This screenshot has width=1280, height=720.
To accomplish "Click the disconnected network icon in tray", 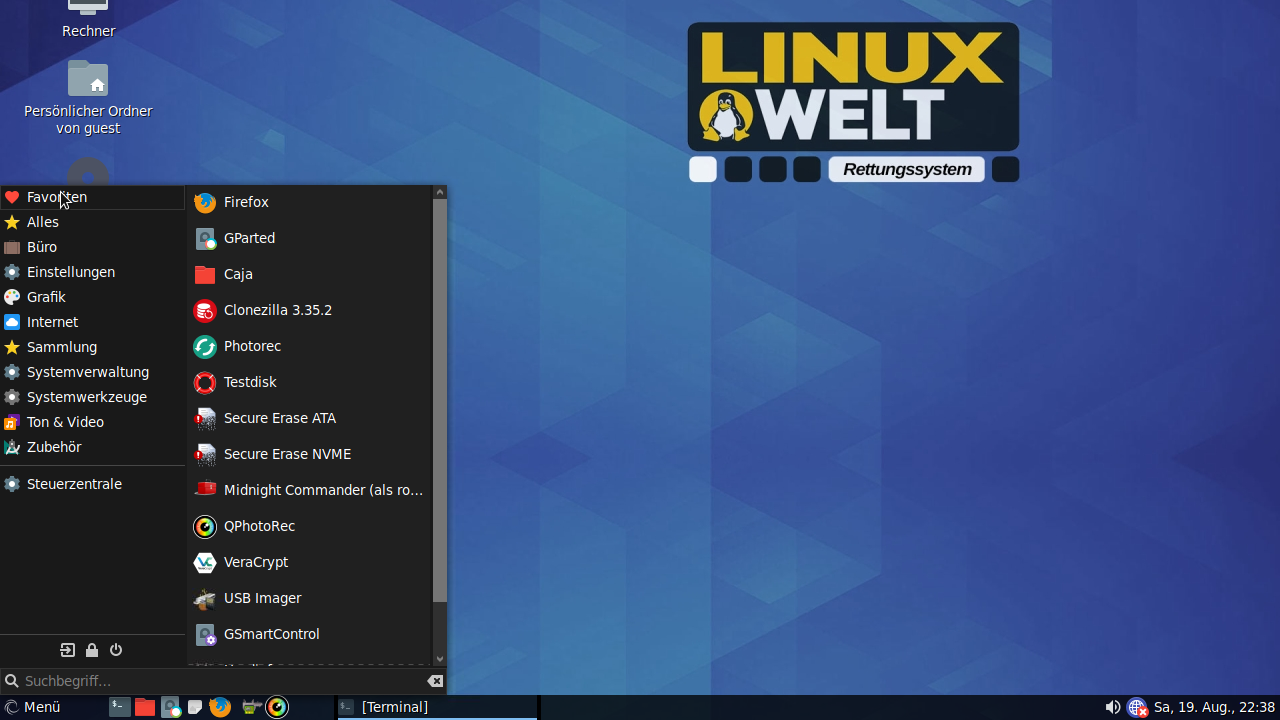I will point(1137,707).
